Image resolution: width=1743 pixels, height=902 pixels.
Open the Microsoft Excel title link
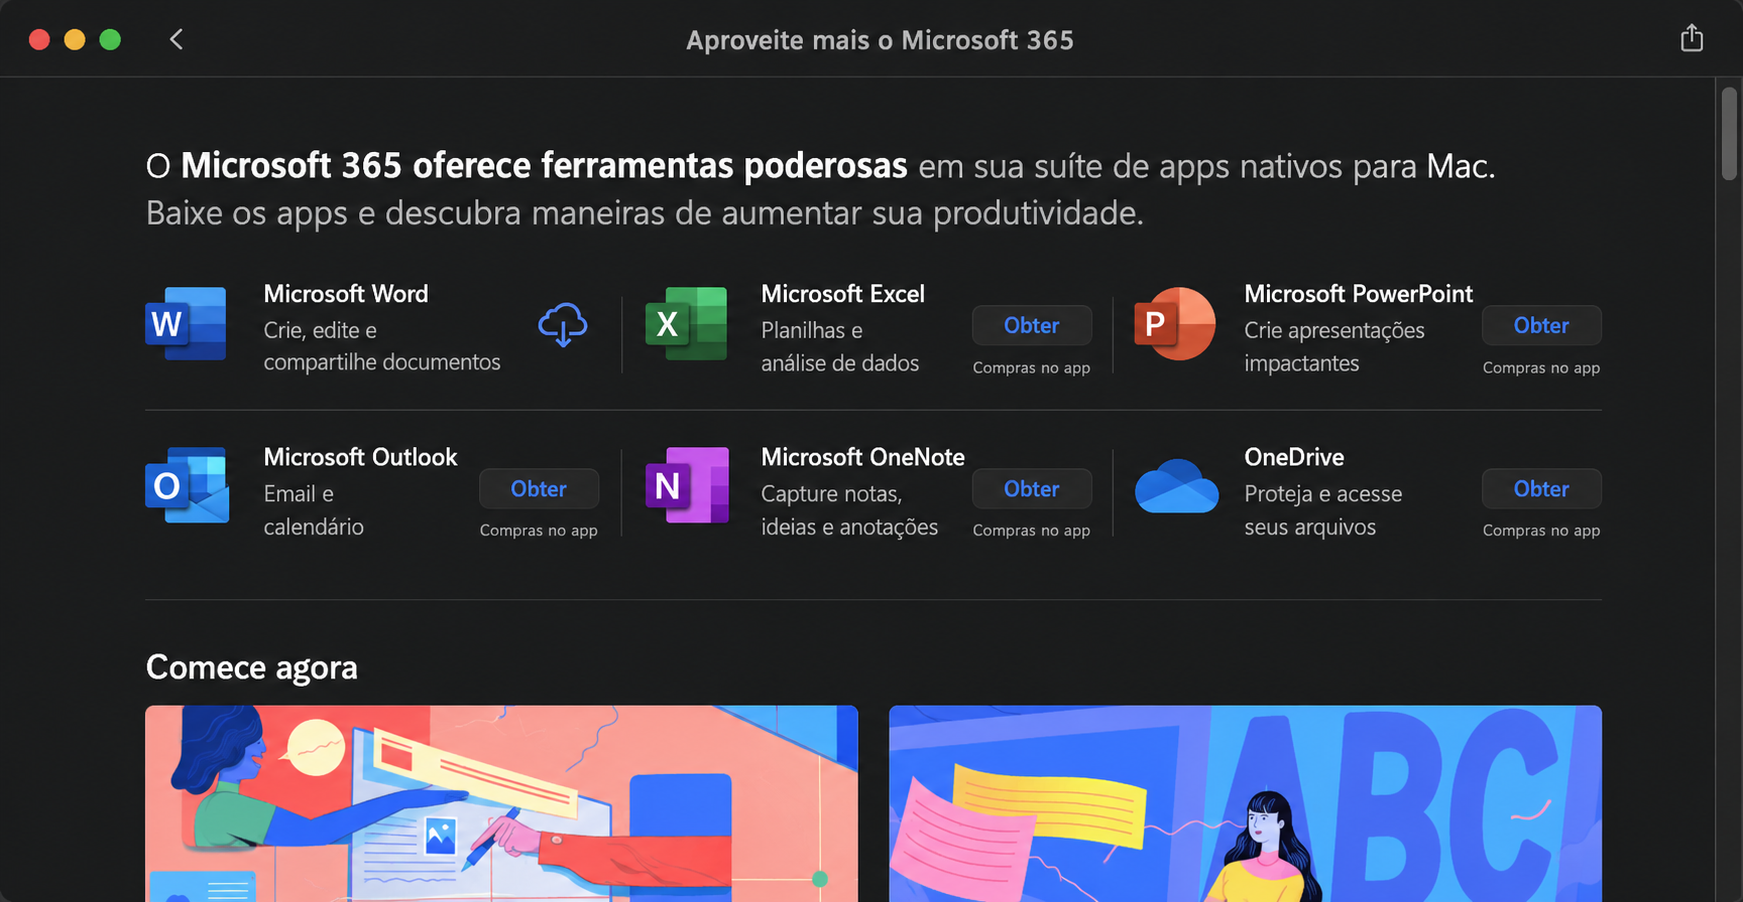[843, 293]
